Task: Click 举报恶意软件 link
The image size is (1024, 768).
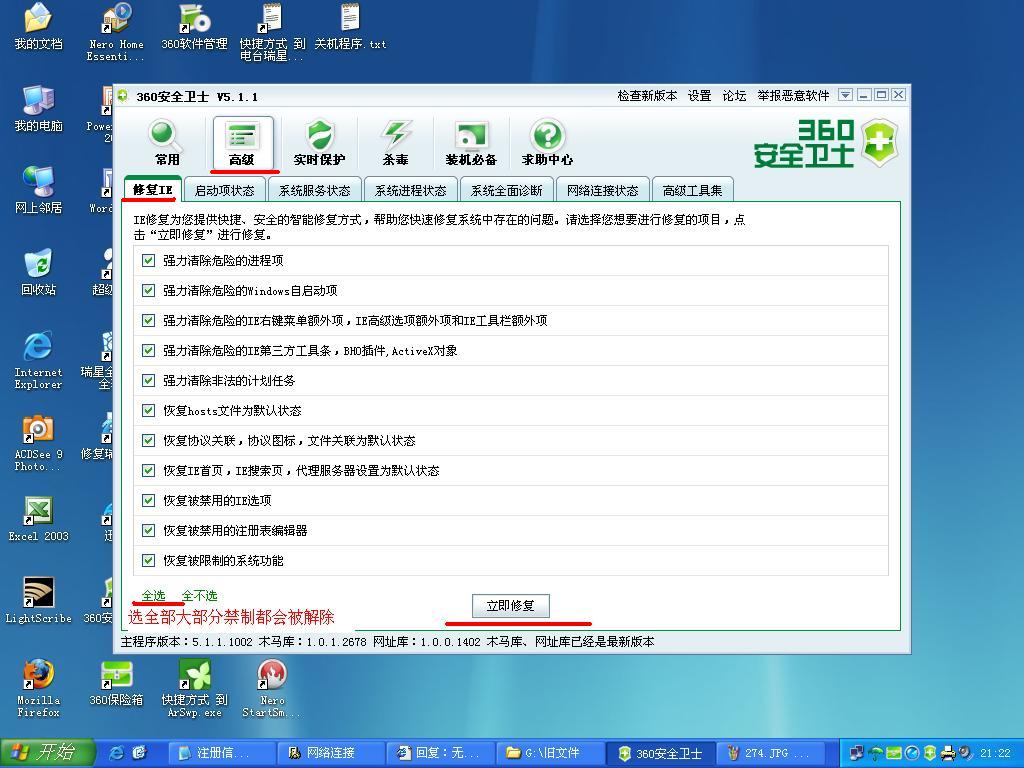Action: (793, 96)
